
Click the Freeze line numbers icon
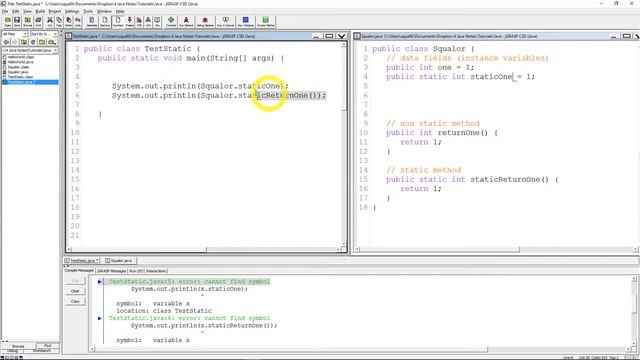(x=130, y=22)
